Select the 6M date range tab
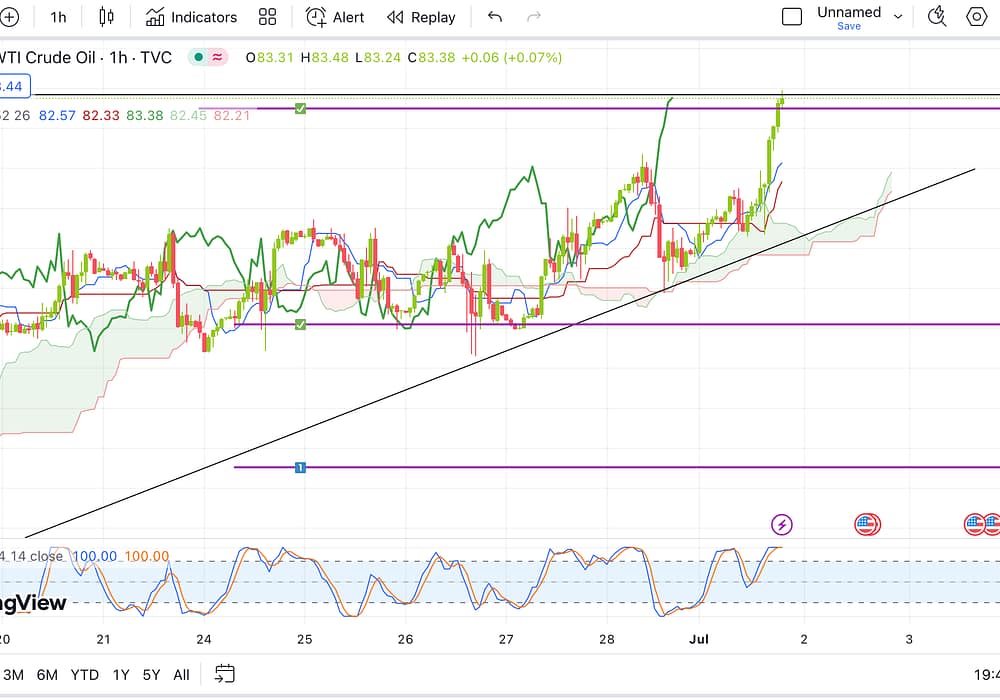This screenshot has height=700, width=1000. (47, 675)
